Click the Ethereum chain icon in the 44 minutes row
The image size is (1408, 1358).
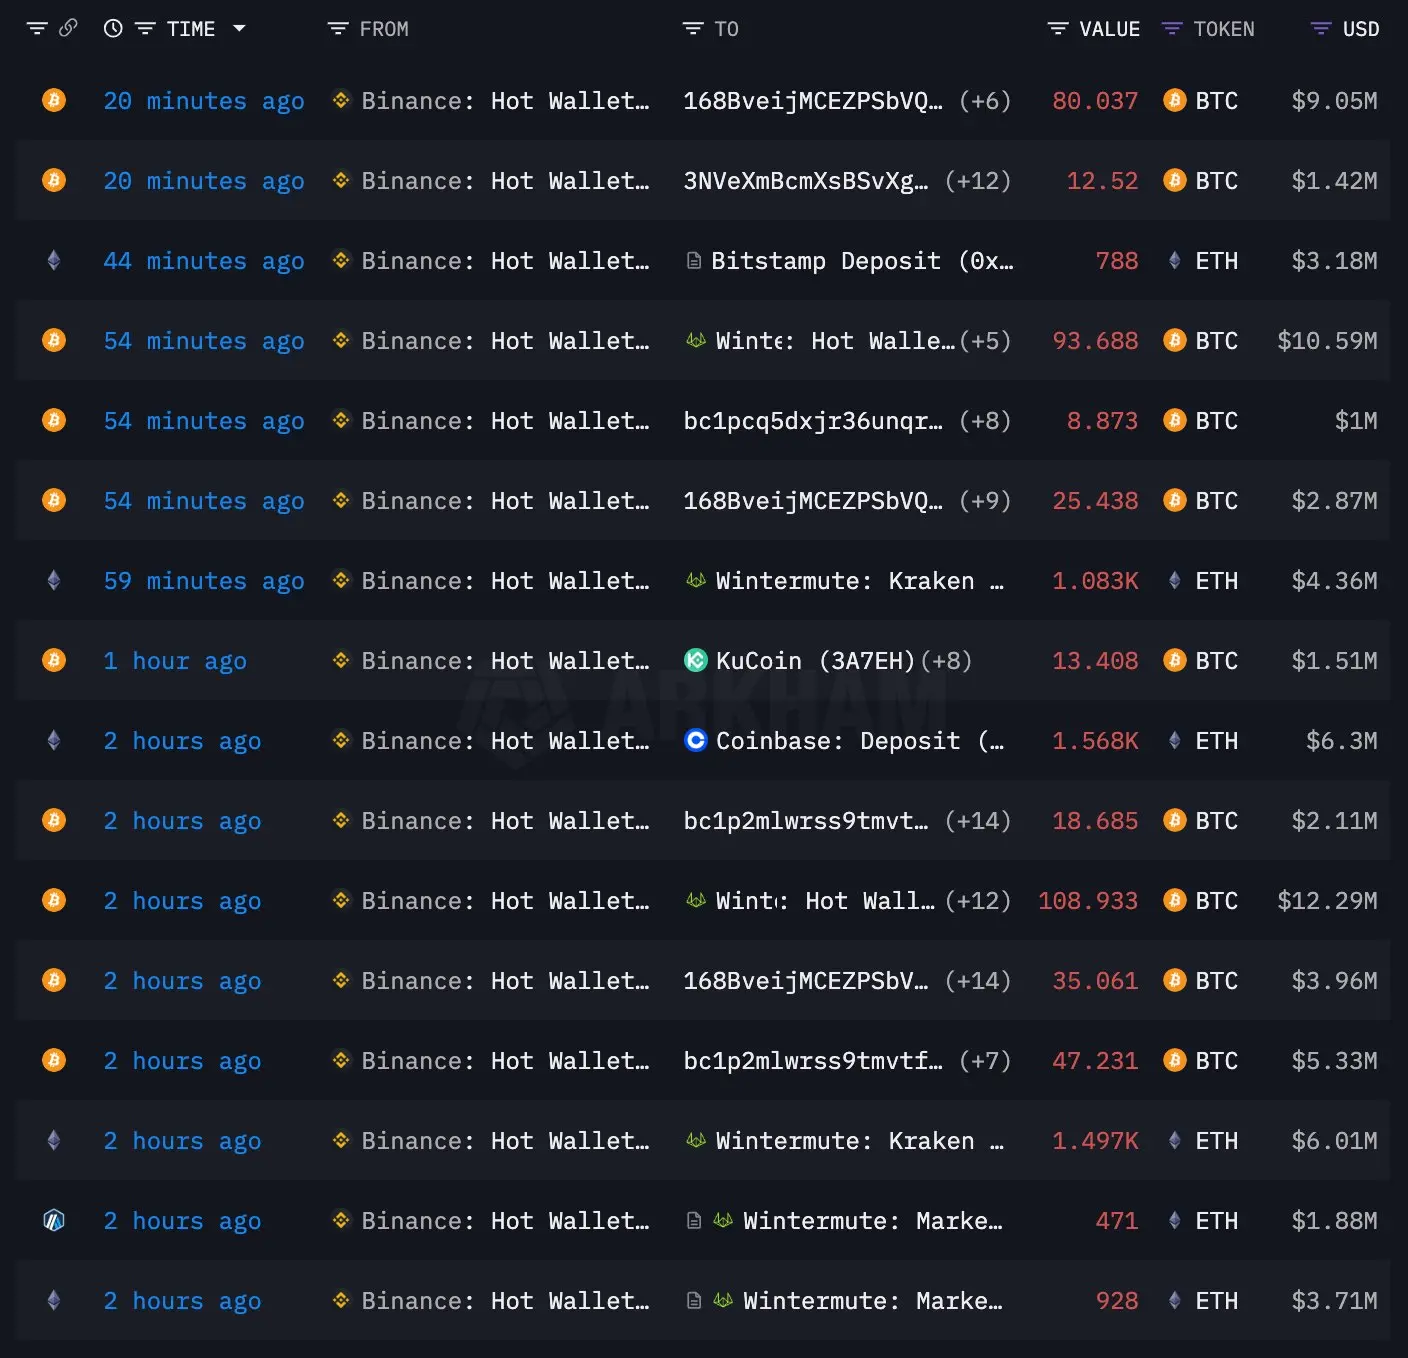click(54, 260)
